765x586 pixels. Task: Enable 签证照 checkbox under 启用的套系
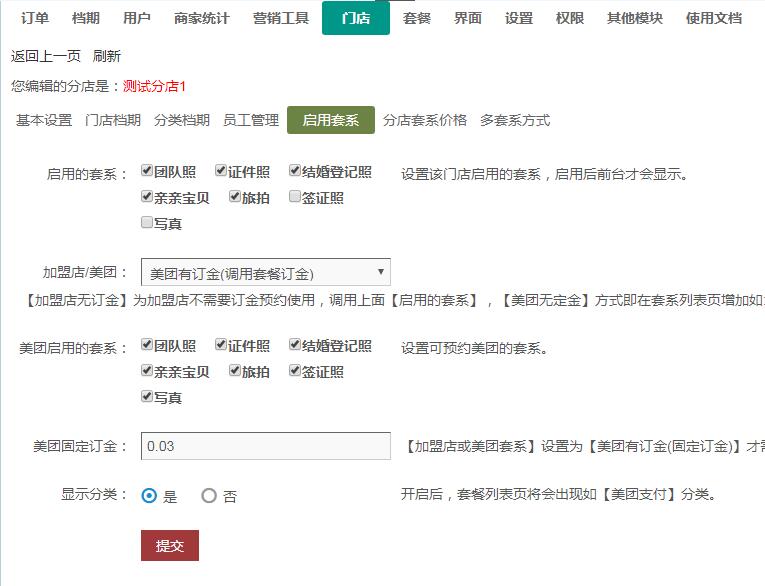tap(295, 198)
